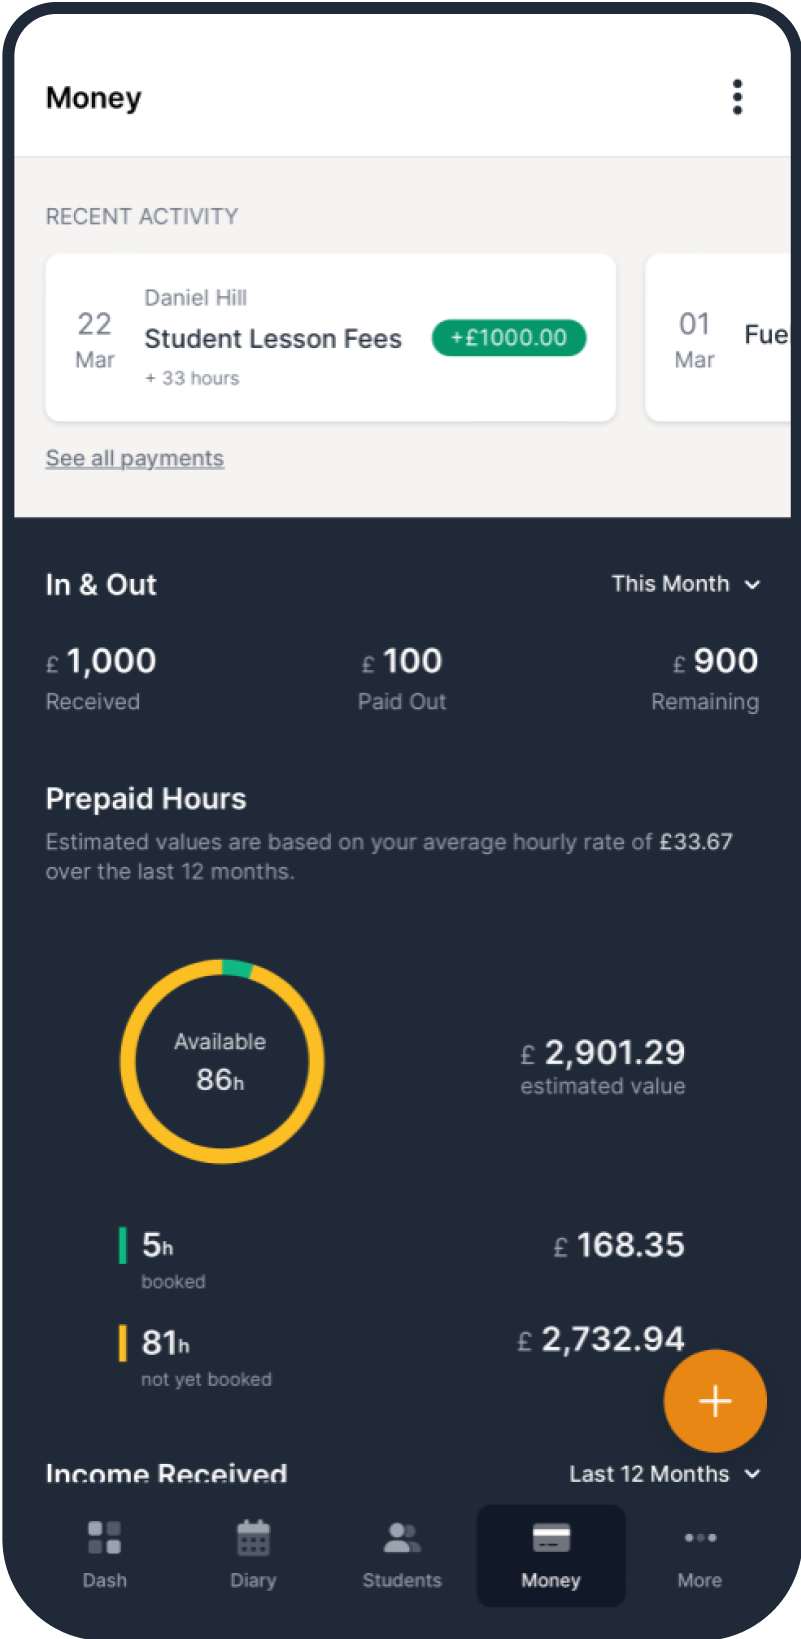Screen dimensions: 801x1639
Task: Open the three-dot options menu
Action: click(737, 97)
